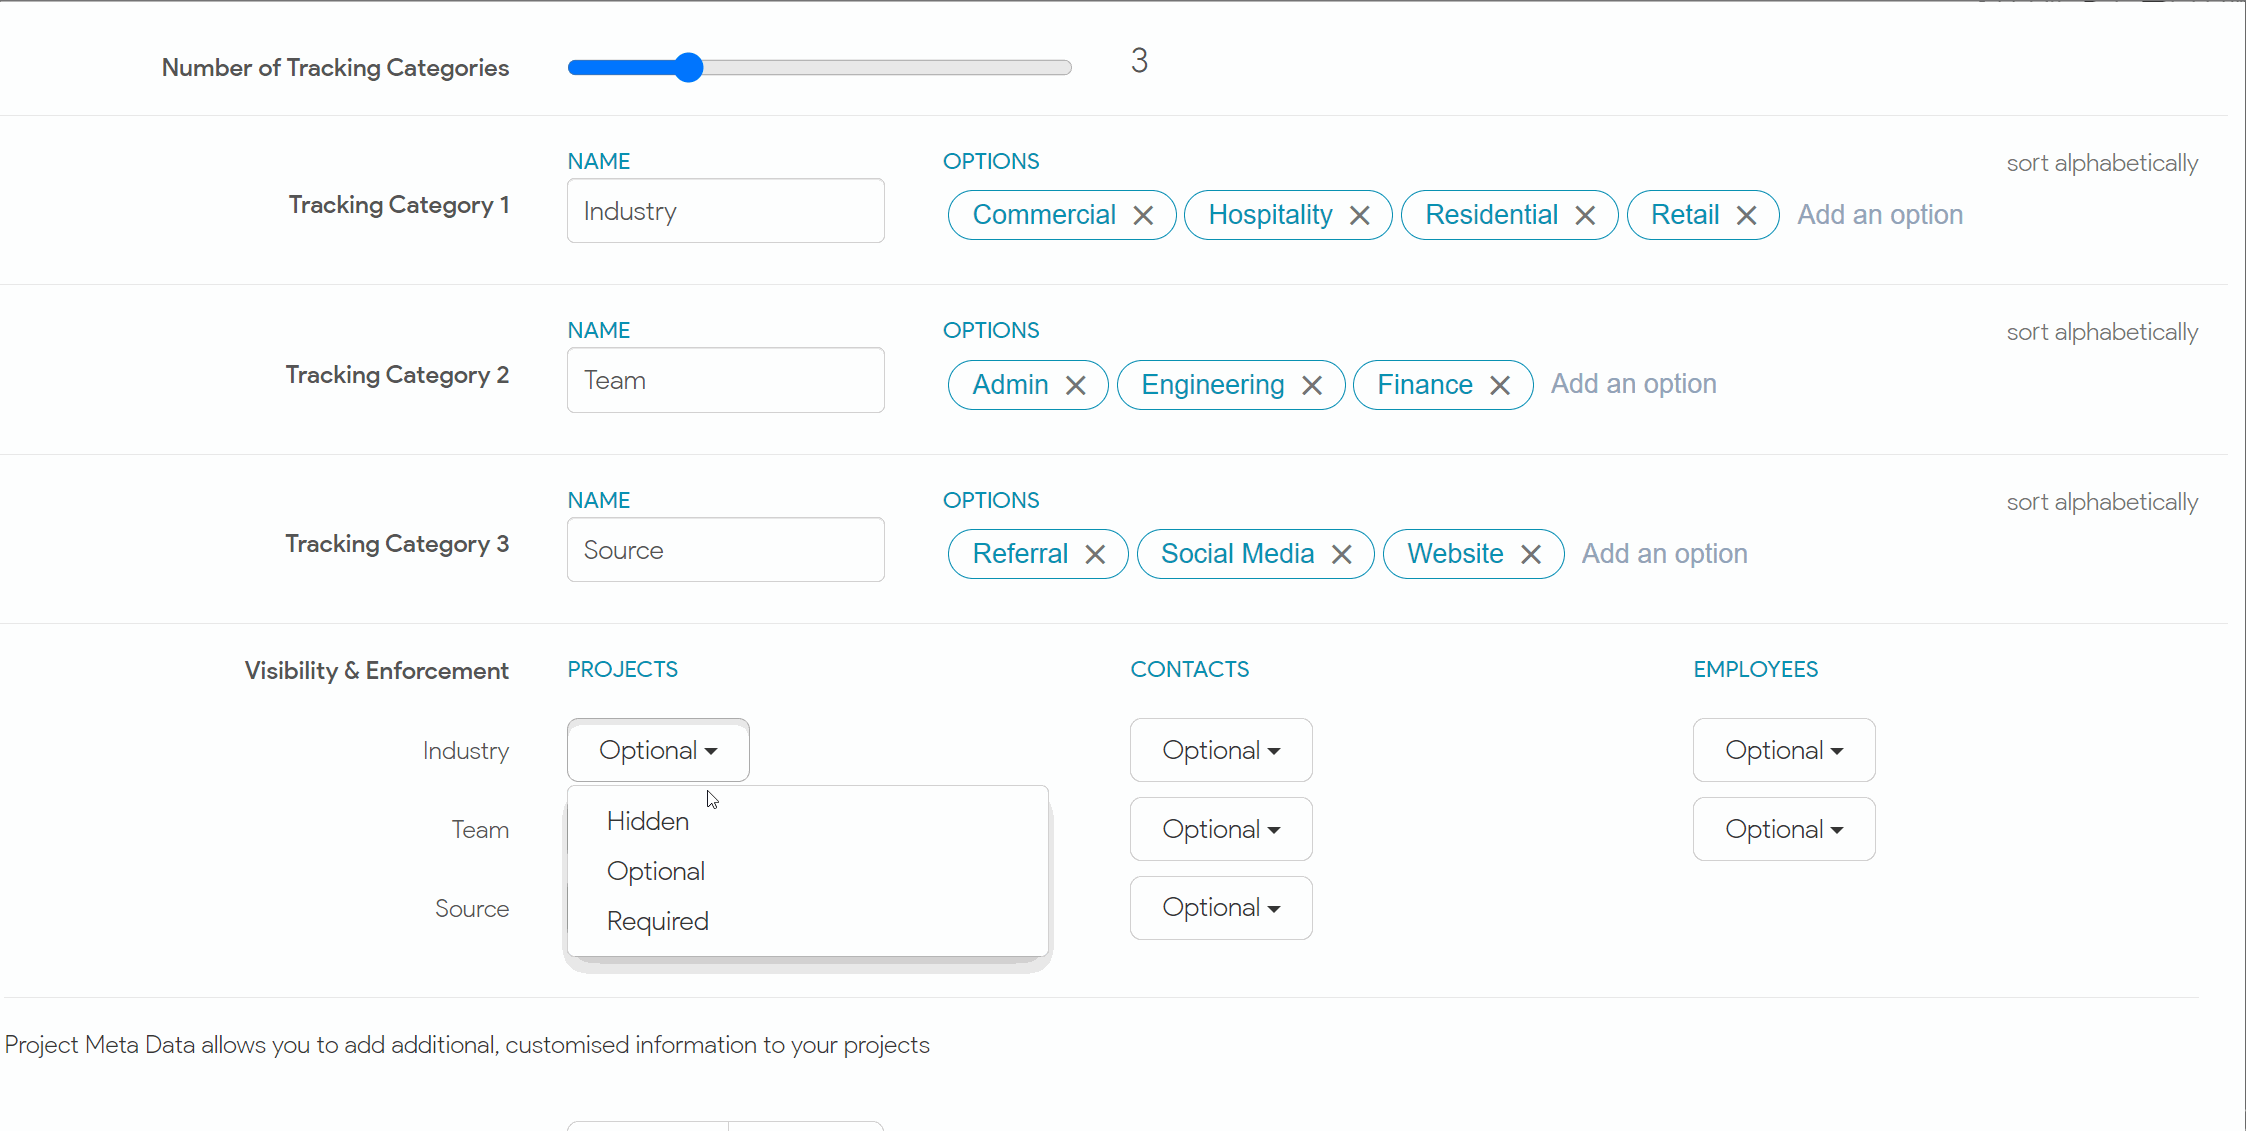Remove the Referral source option
This screenshot has height=1131, width=2246.
(x=1095, y=555)
